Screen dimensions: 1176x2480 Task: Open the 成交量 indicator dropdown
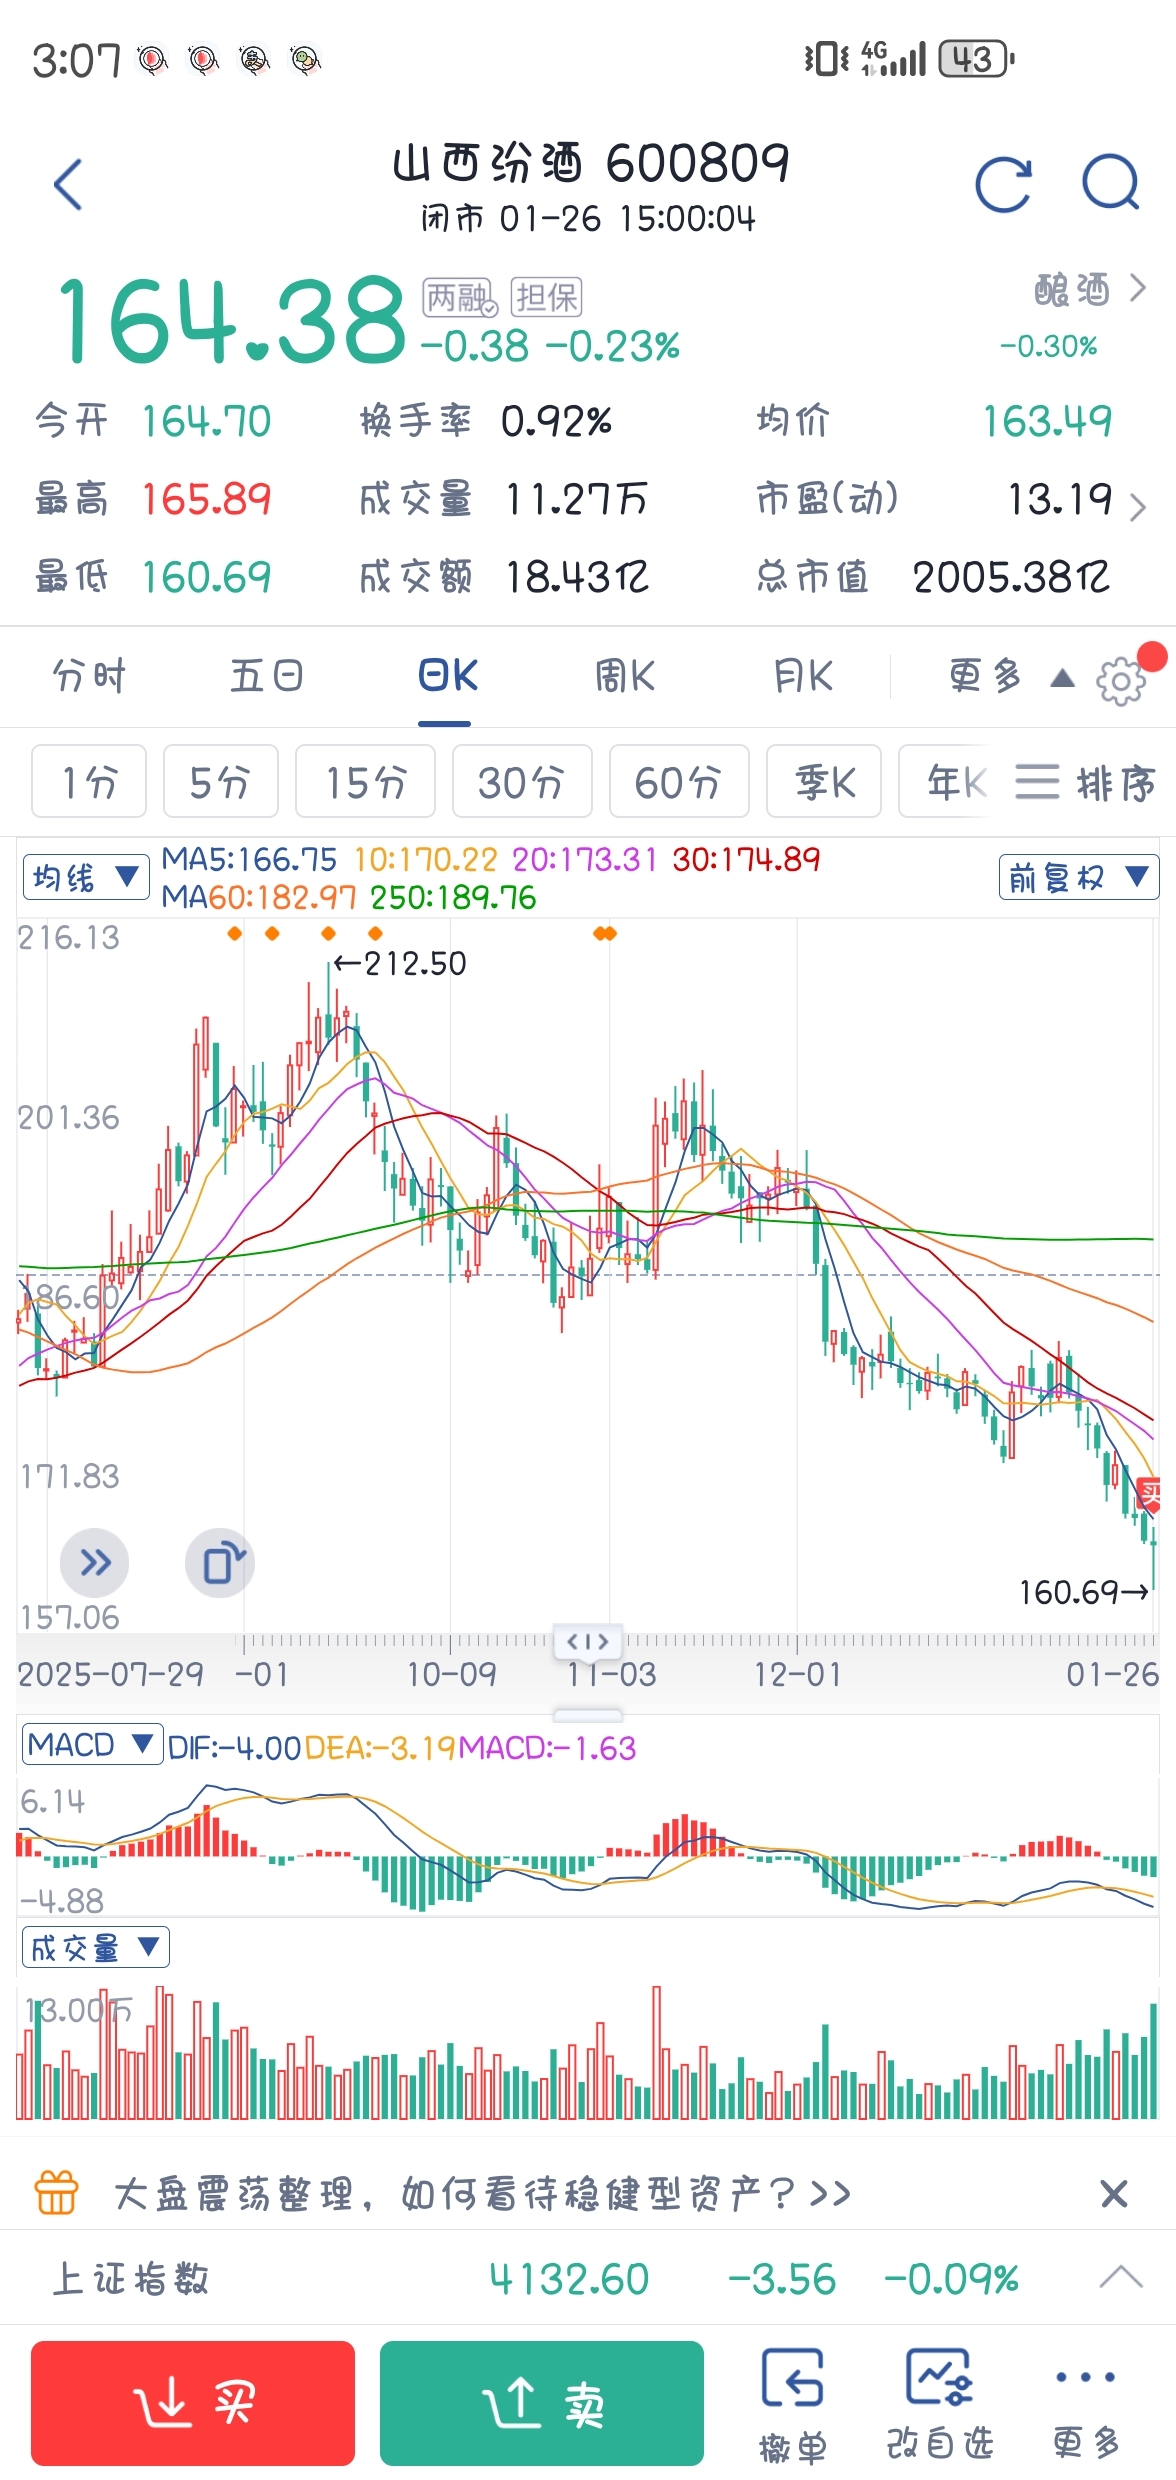(x=95, y=1947)
